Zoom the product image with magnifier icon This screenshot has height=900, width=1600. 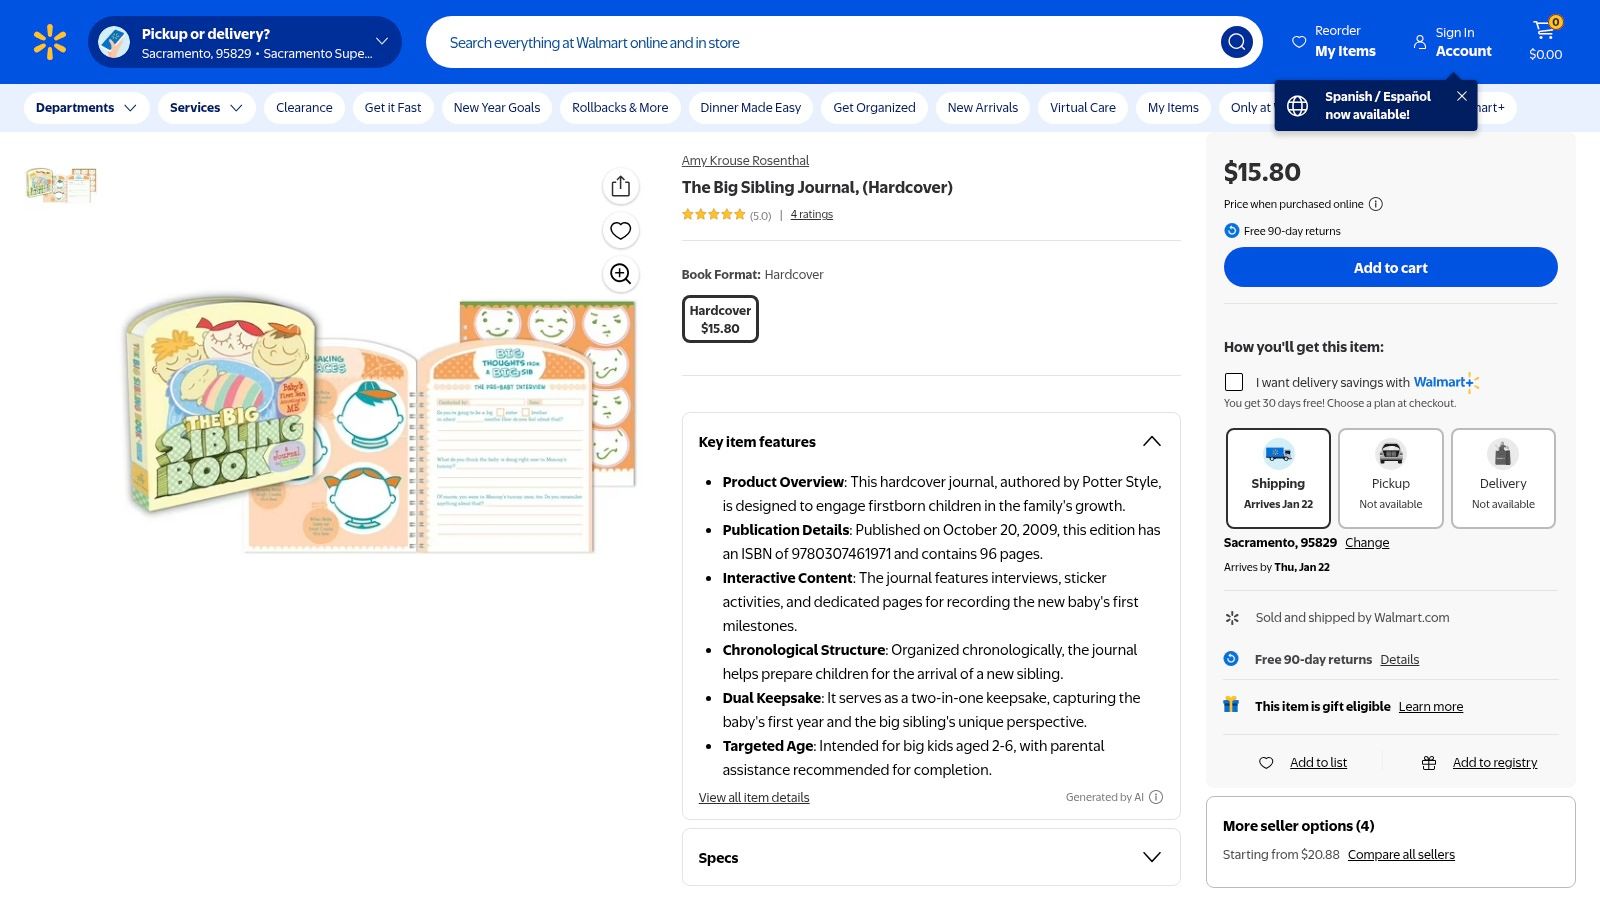pyautogui.click(x=620, y=274)
